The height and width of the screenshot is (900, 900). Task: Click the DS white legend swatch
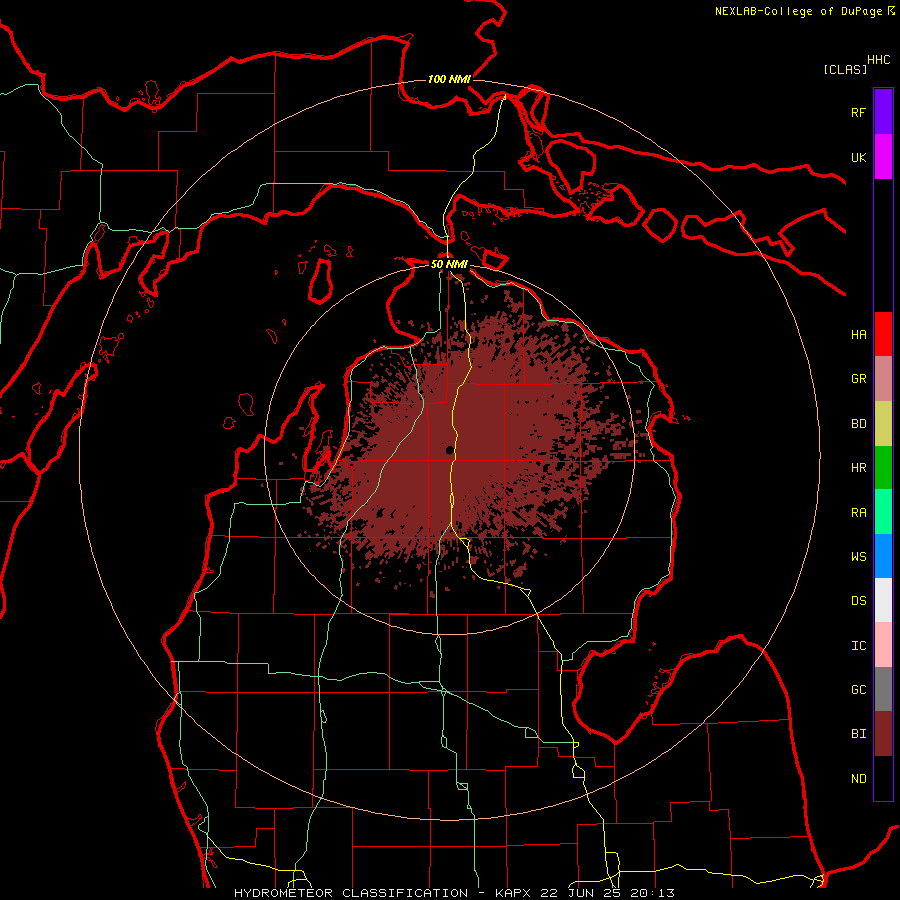pyautogui.click(x=883, y=600)
